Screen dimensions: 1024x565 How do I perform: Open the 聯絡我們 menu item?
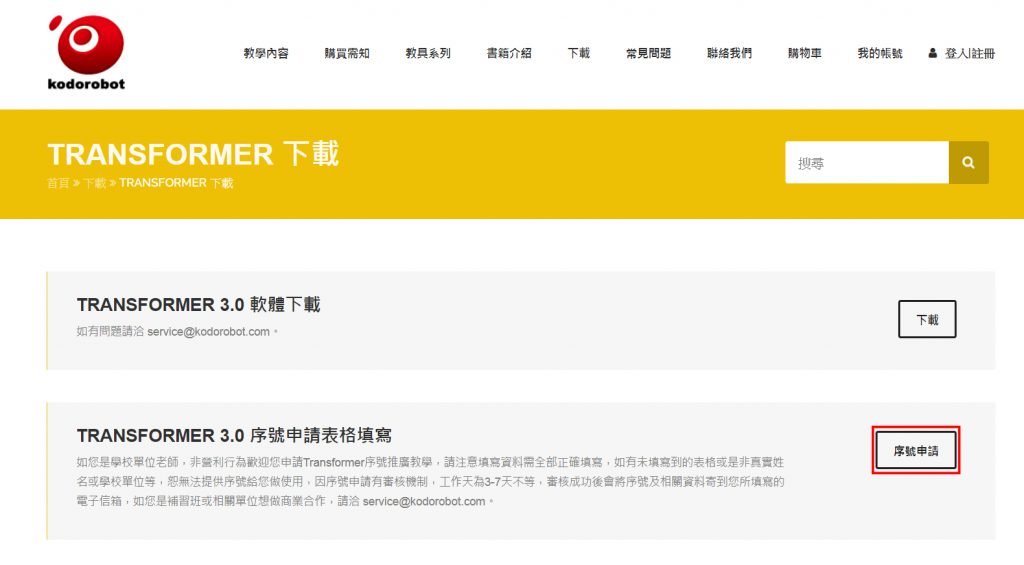pos(729,53)
